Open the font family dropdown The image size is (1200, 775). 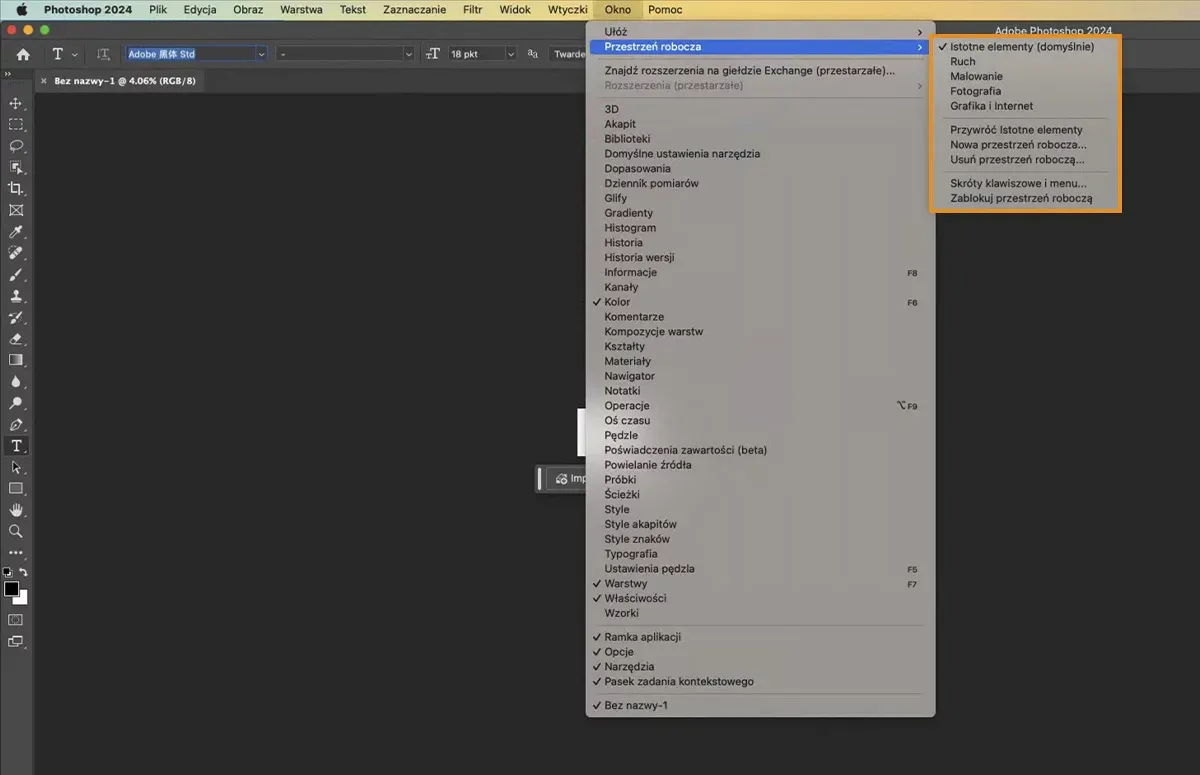[x=195, y=53]
